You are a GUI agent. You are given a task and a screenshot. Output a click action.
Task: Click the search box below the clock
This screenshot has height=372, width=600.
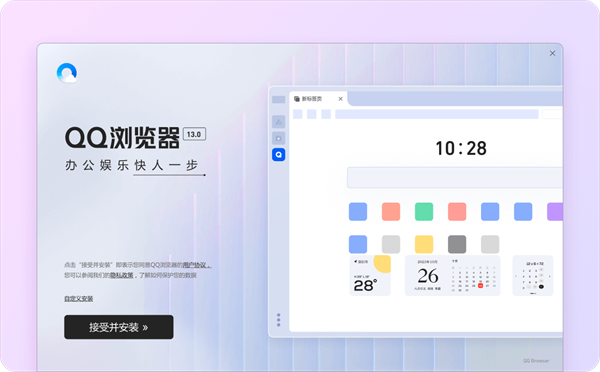pyautogui.click(x=455, y=177)
